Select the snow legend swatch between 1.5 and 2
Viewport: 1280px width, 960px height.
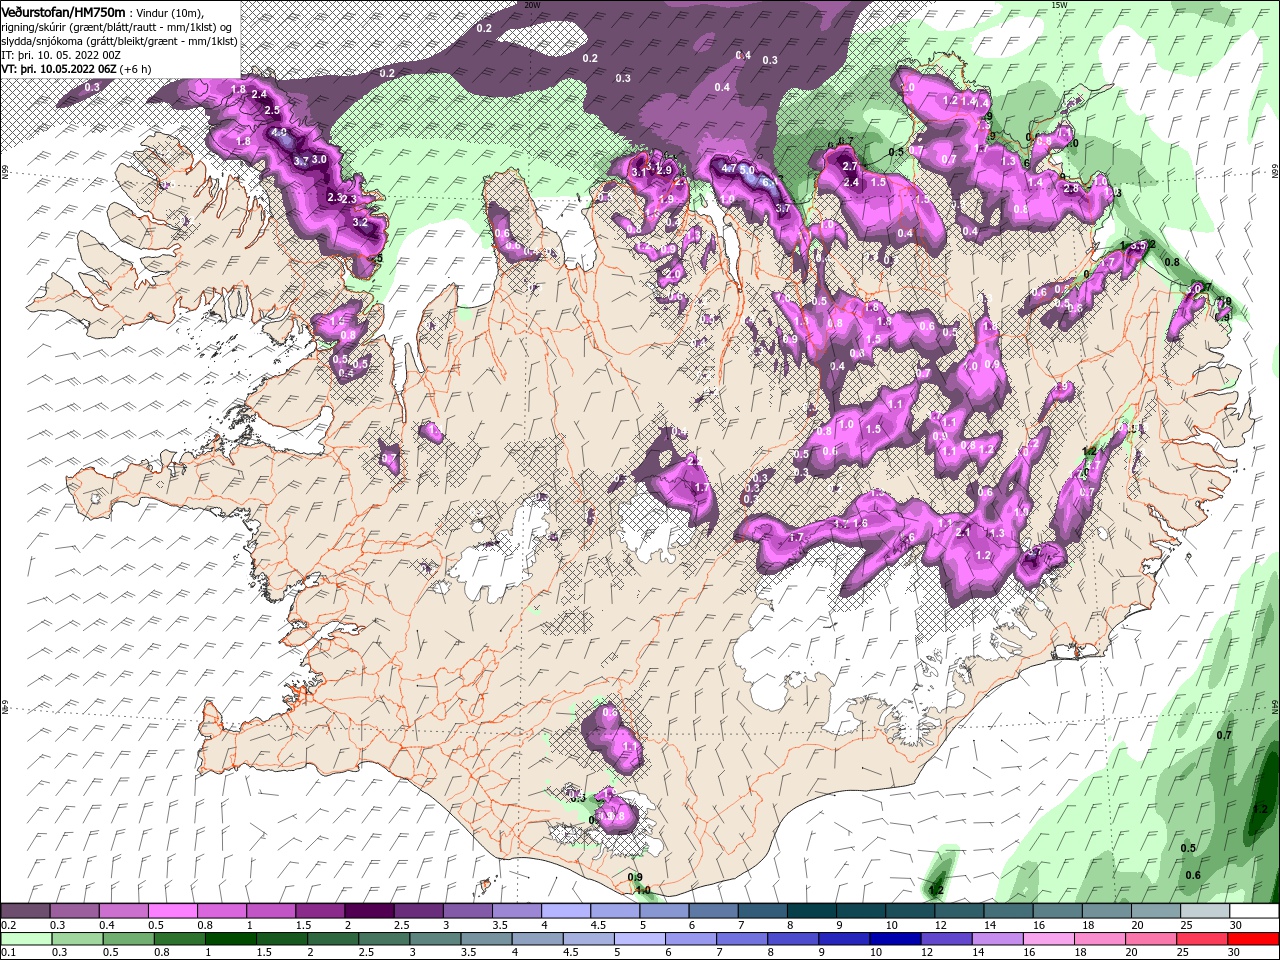coord(320,911)
